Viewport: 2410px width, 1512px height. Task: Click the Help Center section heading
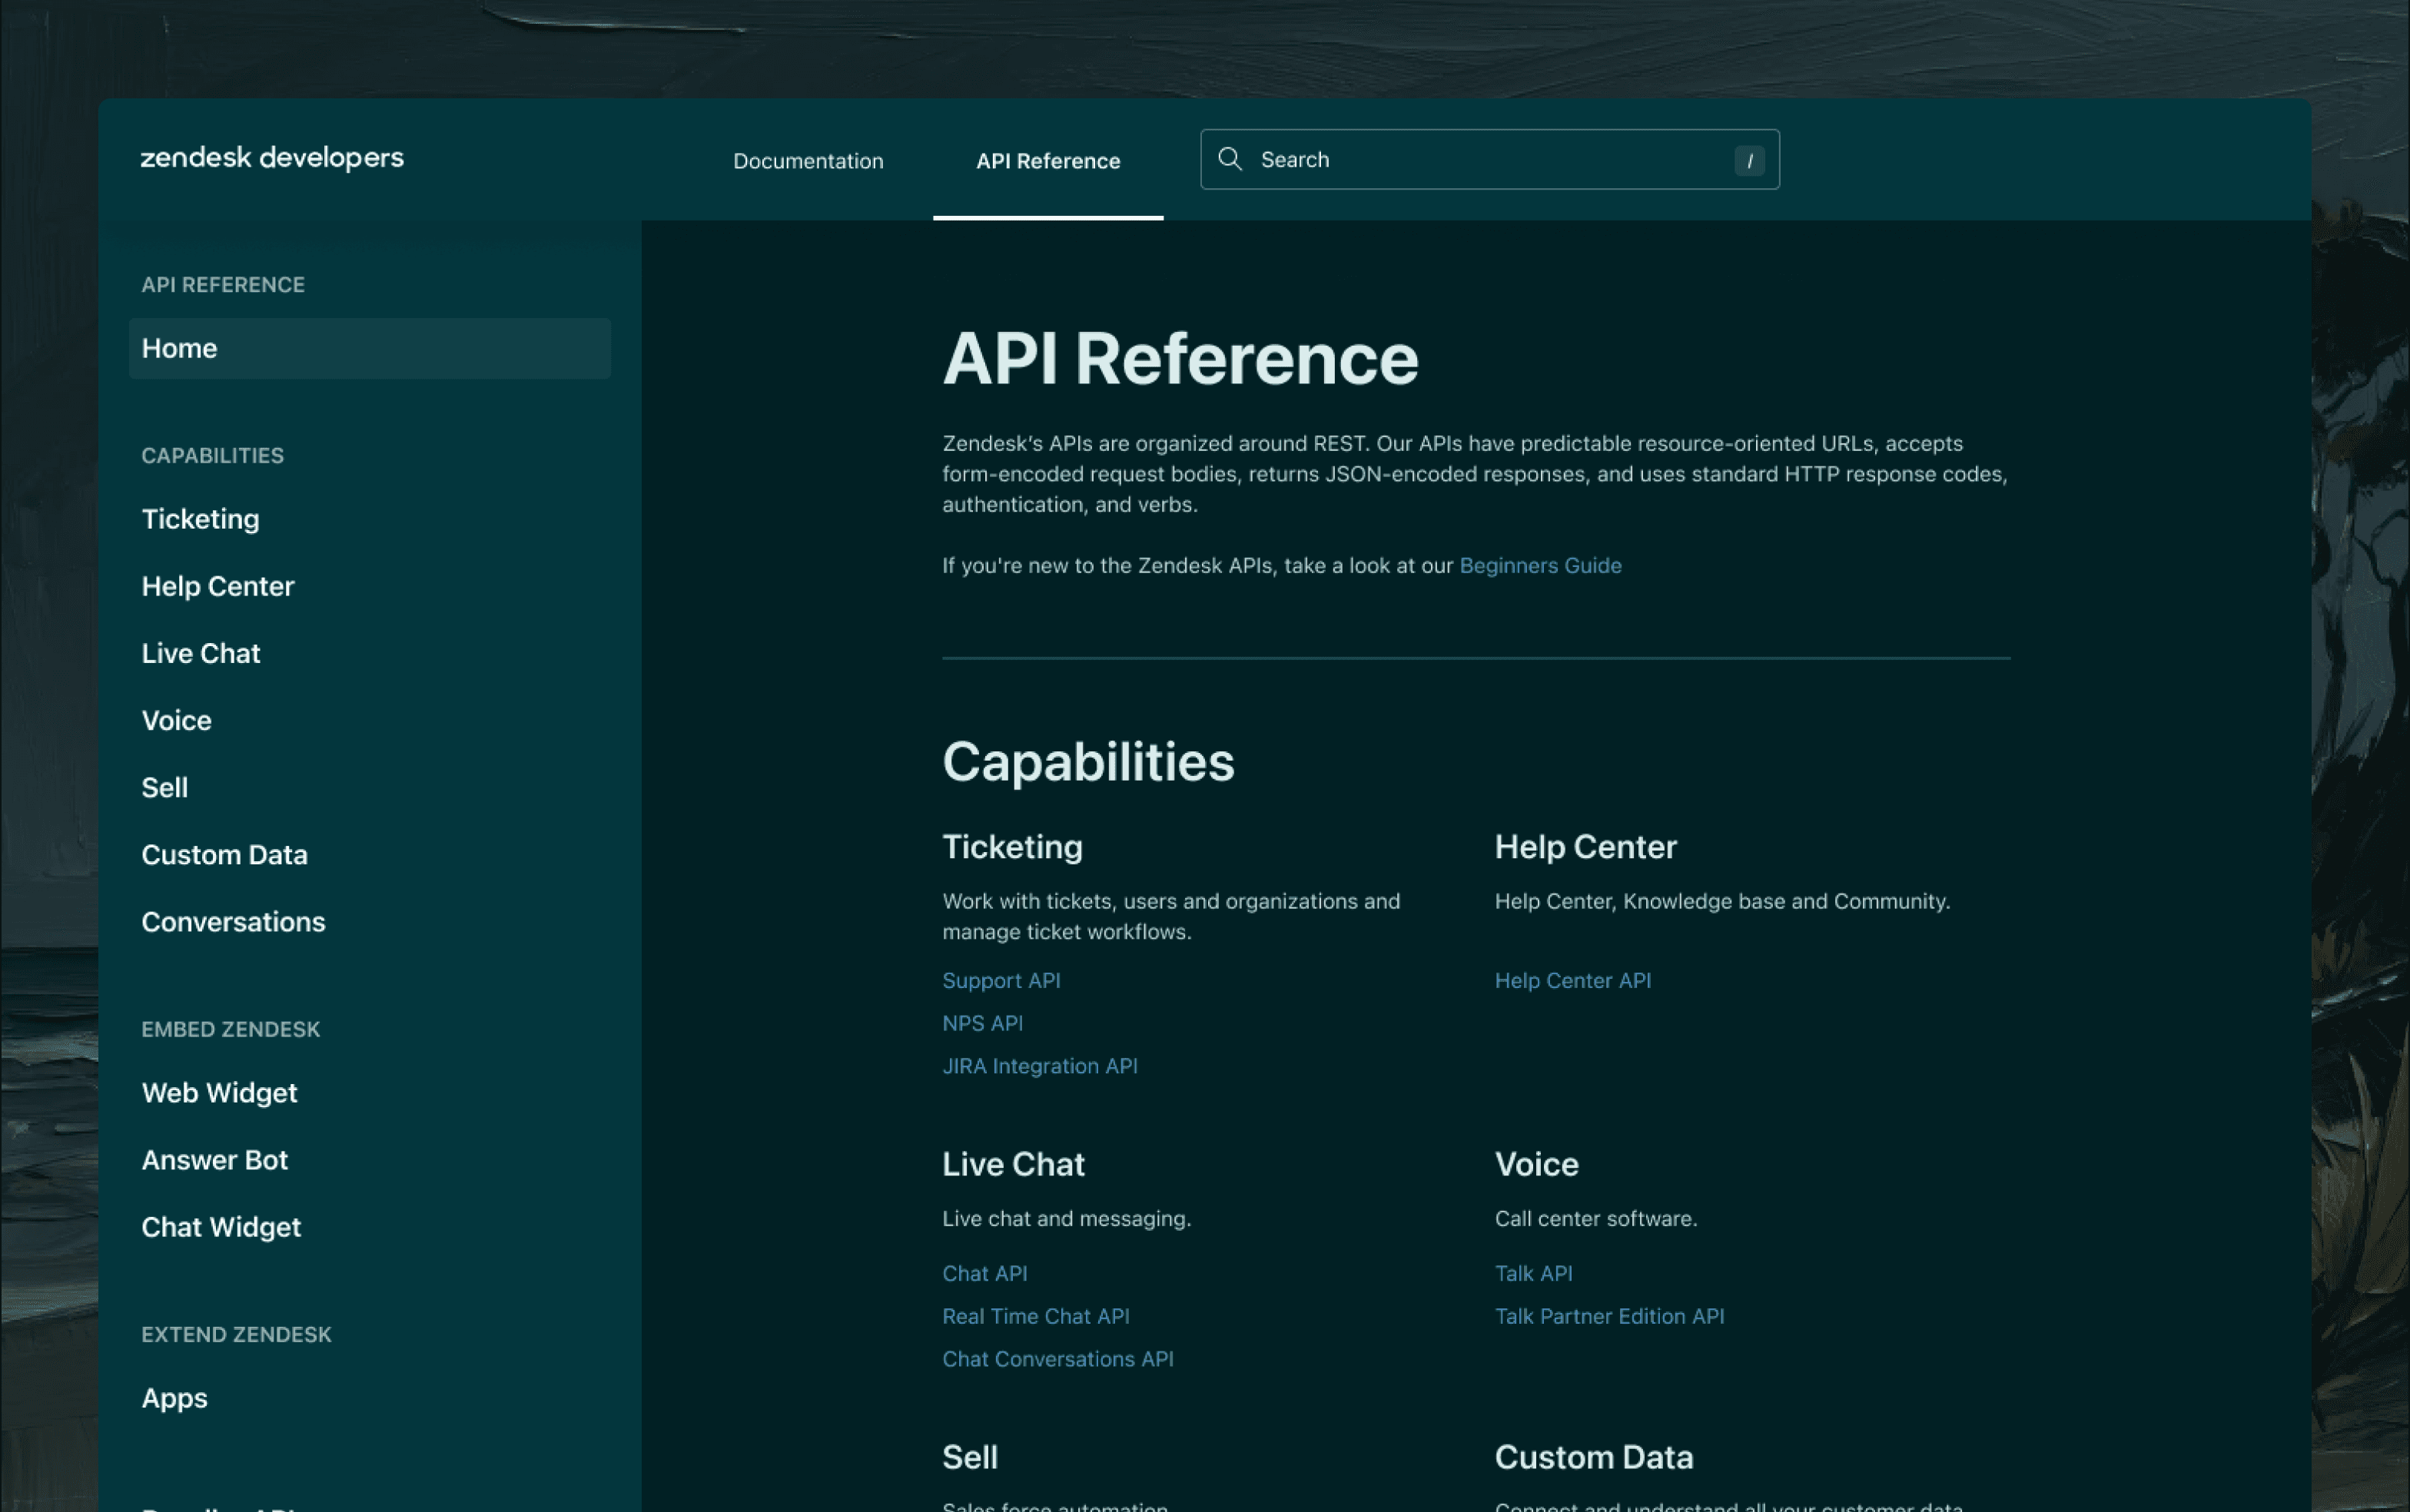tap(1586, 847)
